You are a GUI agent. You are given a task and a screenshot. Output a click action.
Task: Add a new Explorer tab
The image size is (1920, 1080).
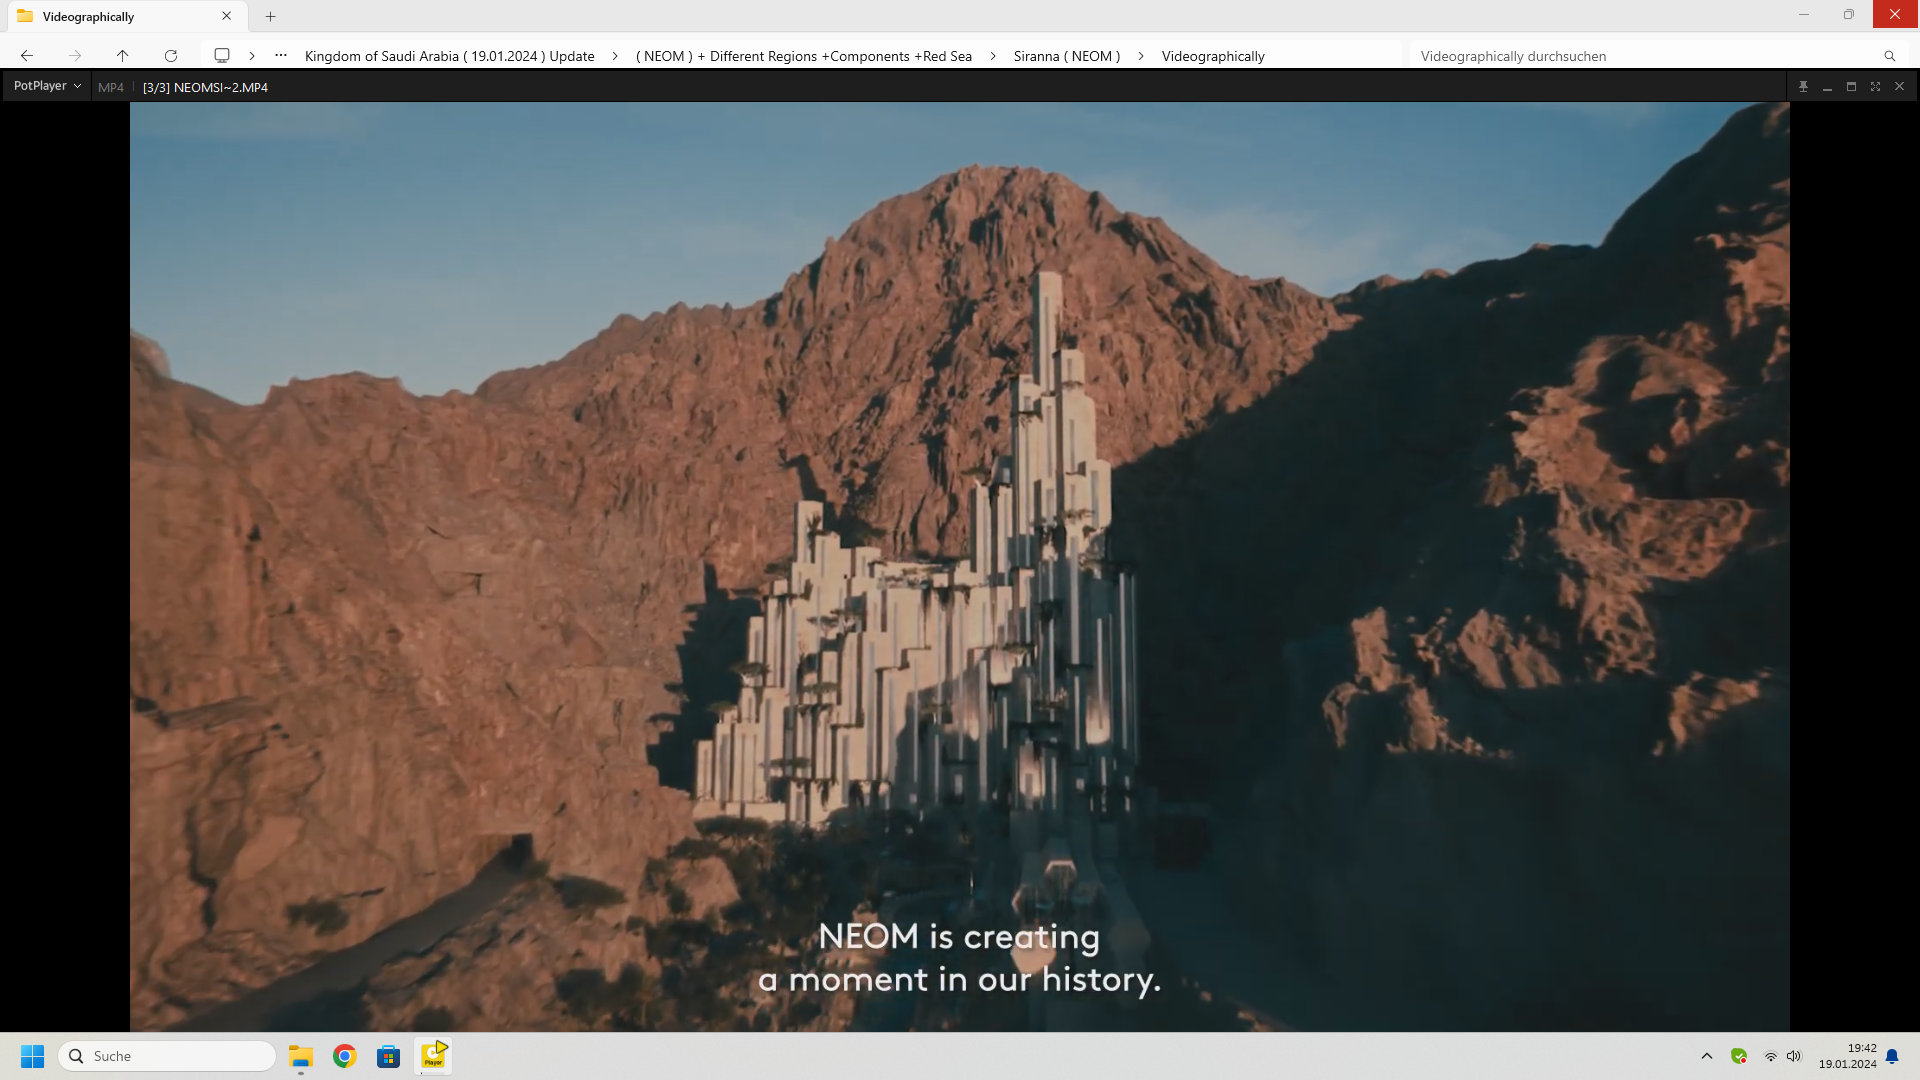coord(270,16)
